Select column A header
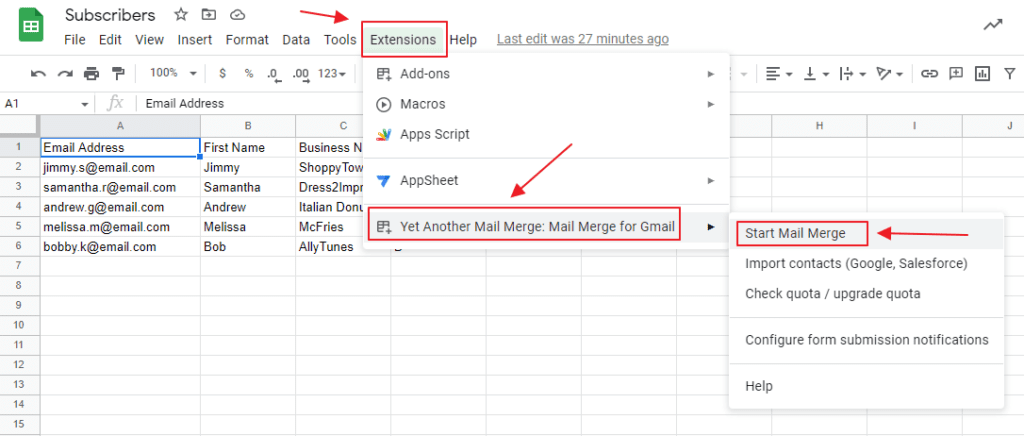 [x=120, y=125]
